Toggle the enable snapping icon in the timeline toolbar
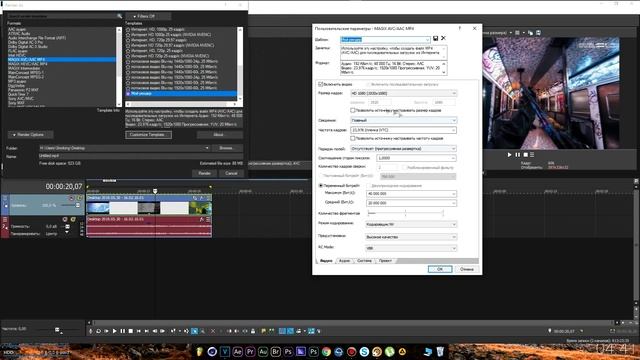 click(x=282, y=331)
